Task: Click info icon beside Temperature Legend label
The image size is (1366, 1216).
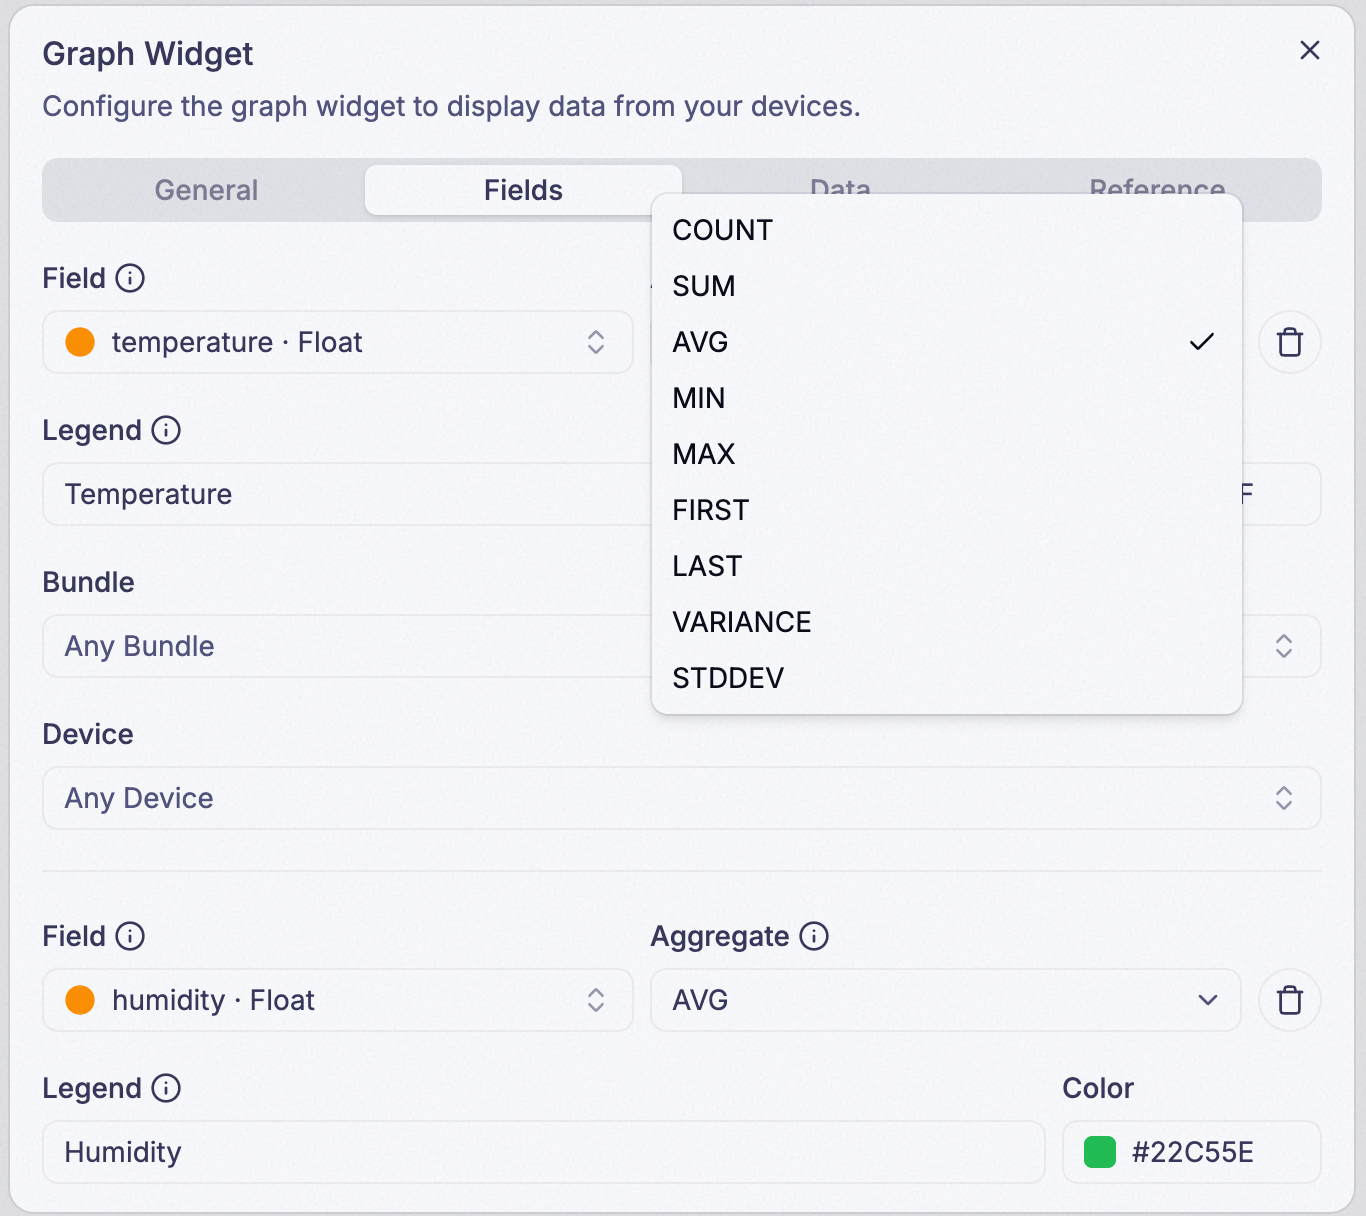Action: pos(166,430)
